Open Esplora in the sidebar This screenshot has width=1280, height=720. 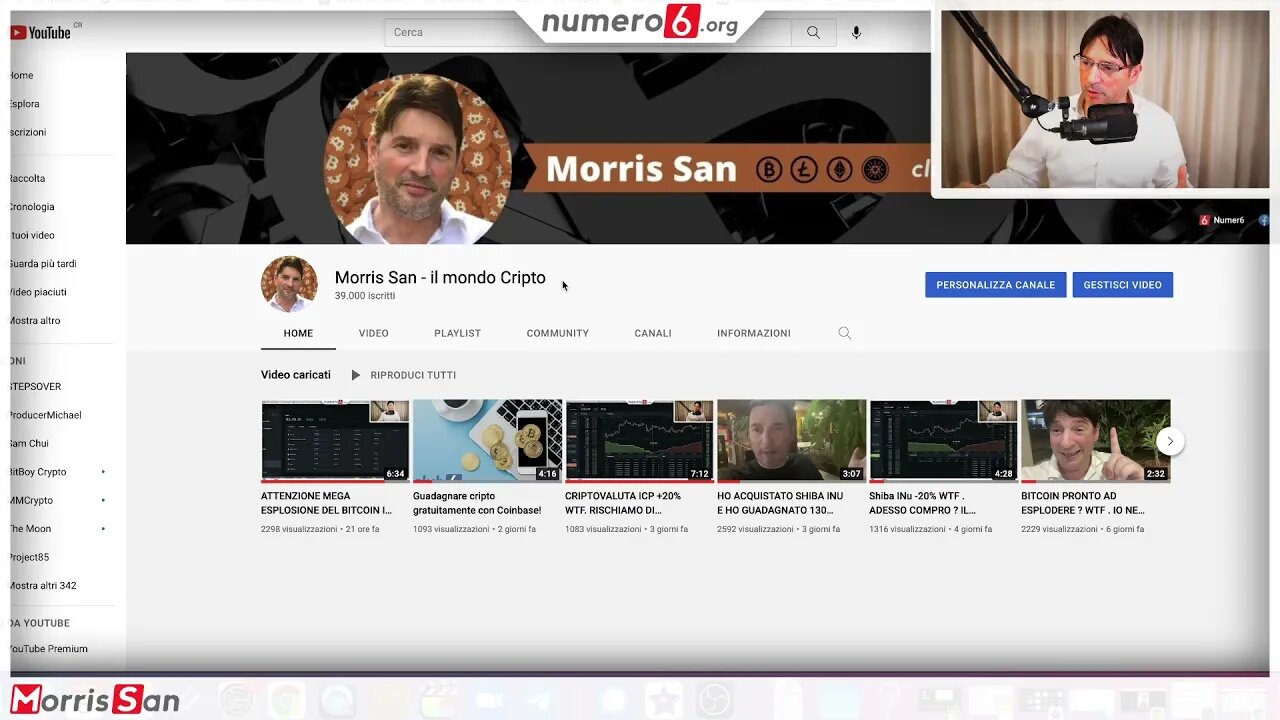point(25,104)
